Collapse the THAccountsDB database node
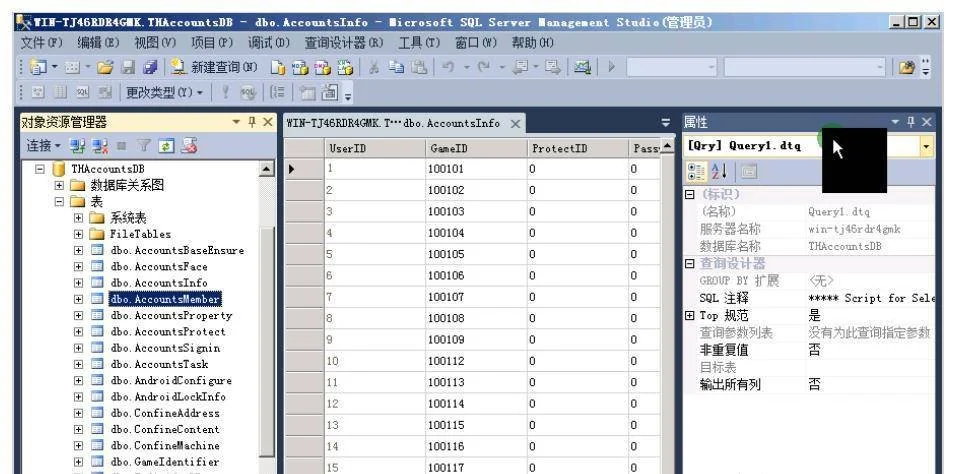The width and height of the screenshot is (955, 474). pos(41,170)
